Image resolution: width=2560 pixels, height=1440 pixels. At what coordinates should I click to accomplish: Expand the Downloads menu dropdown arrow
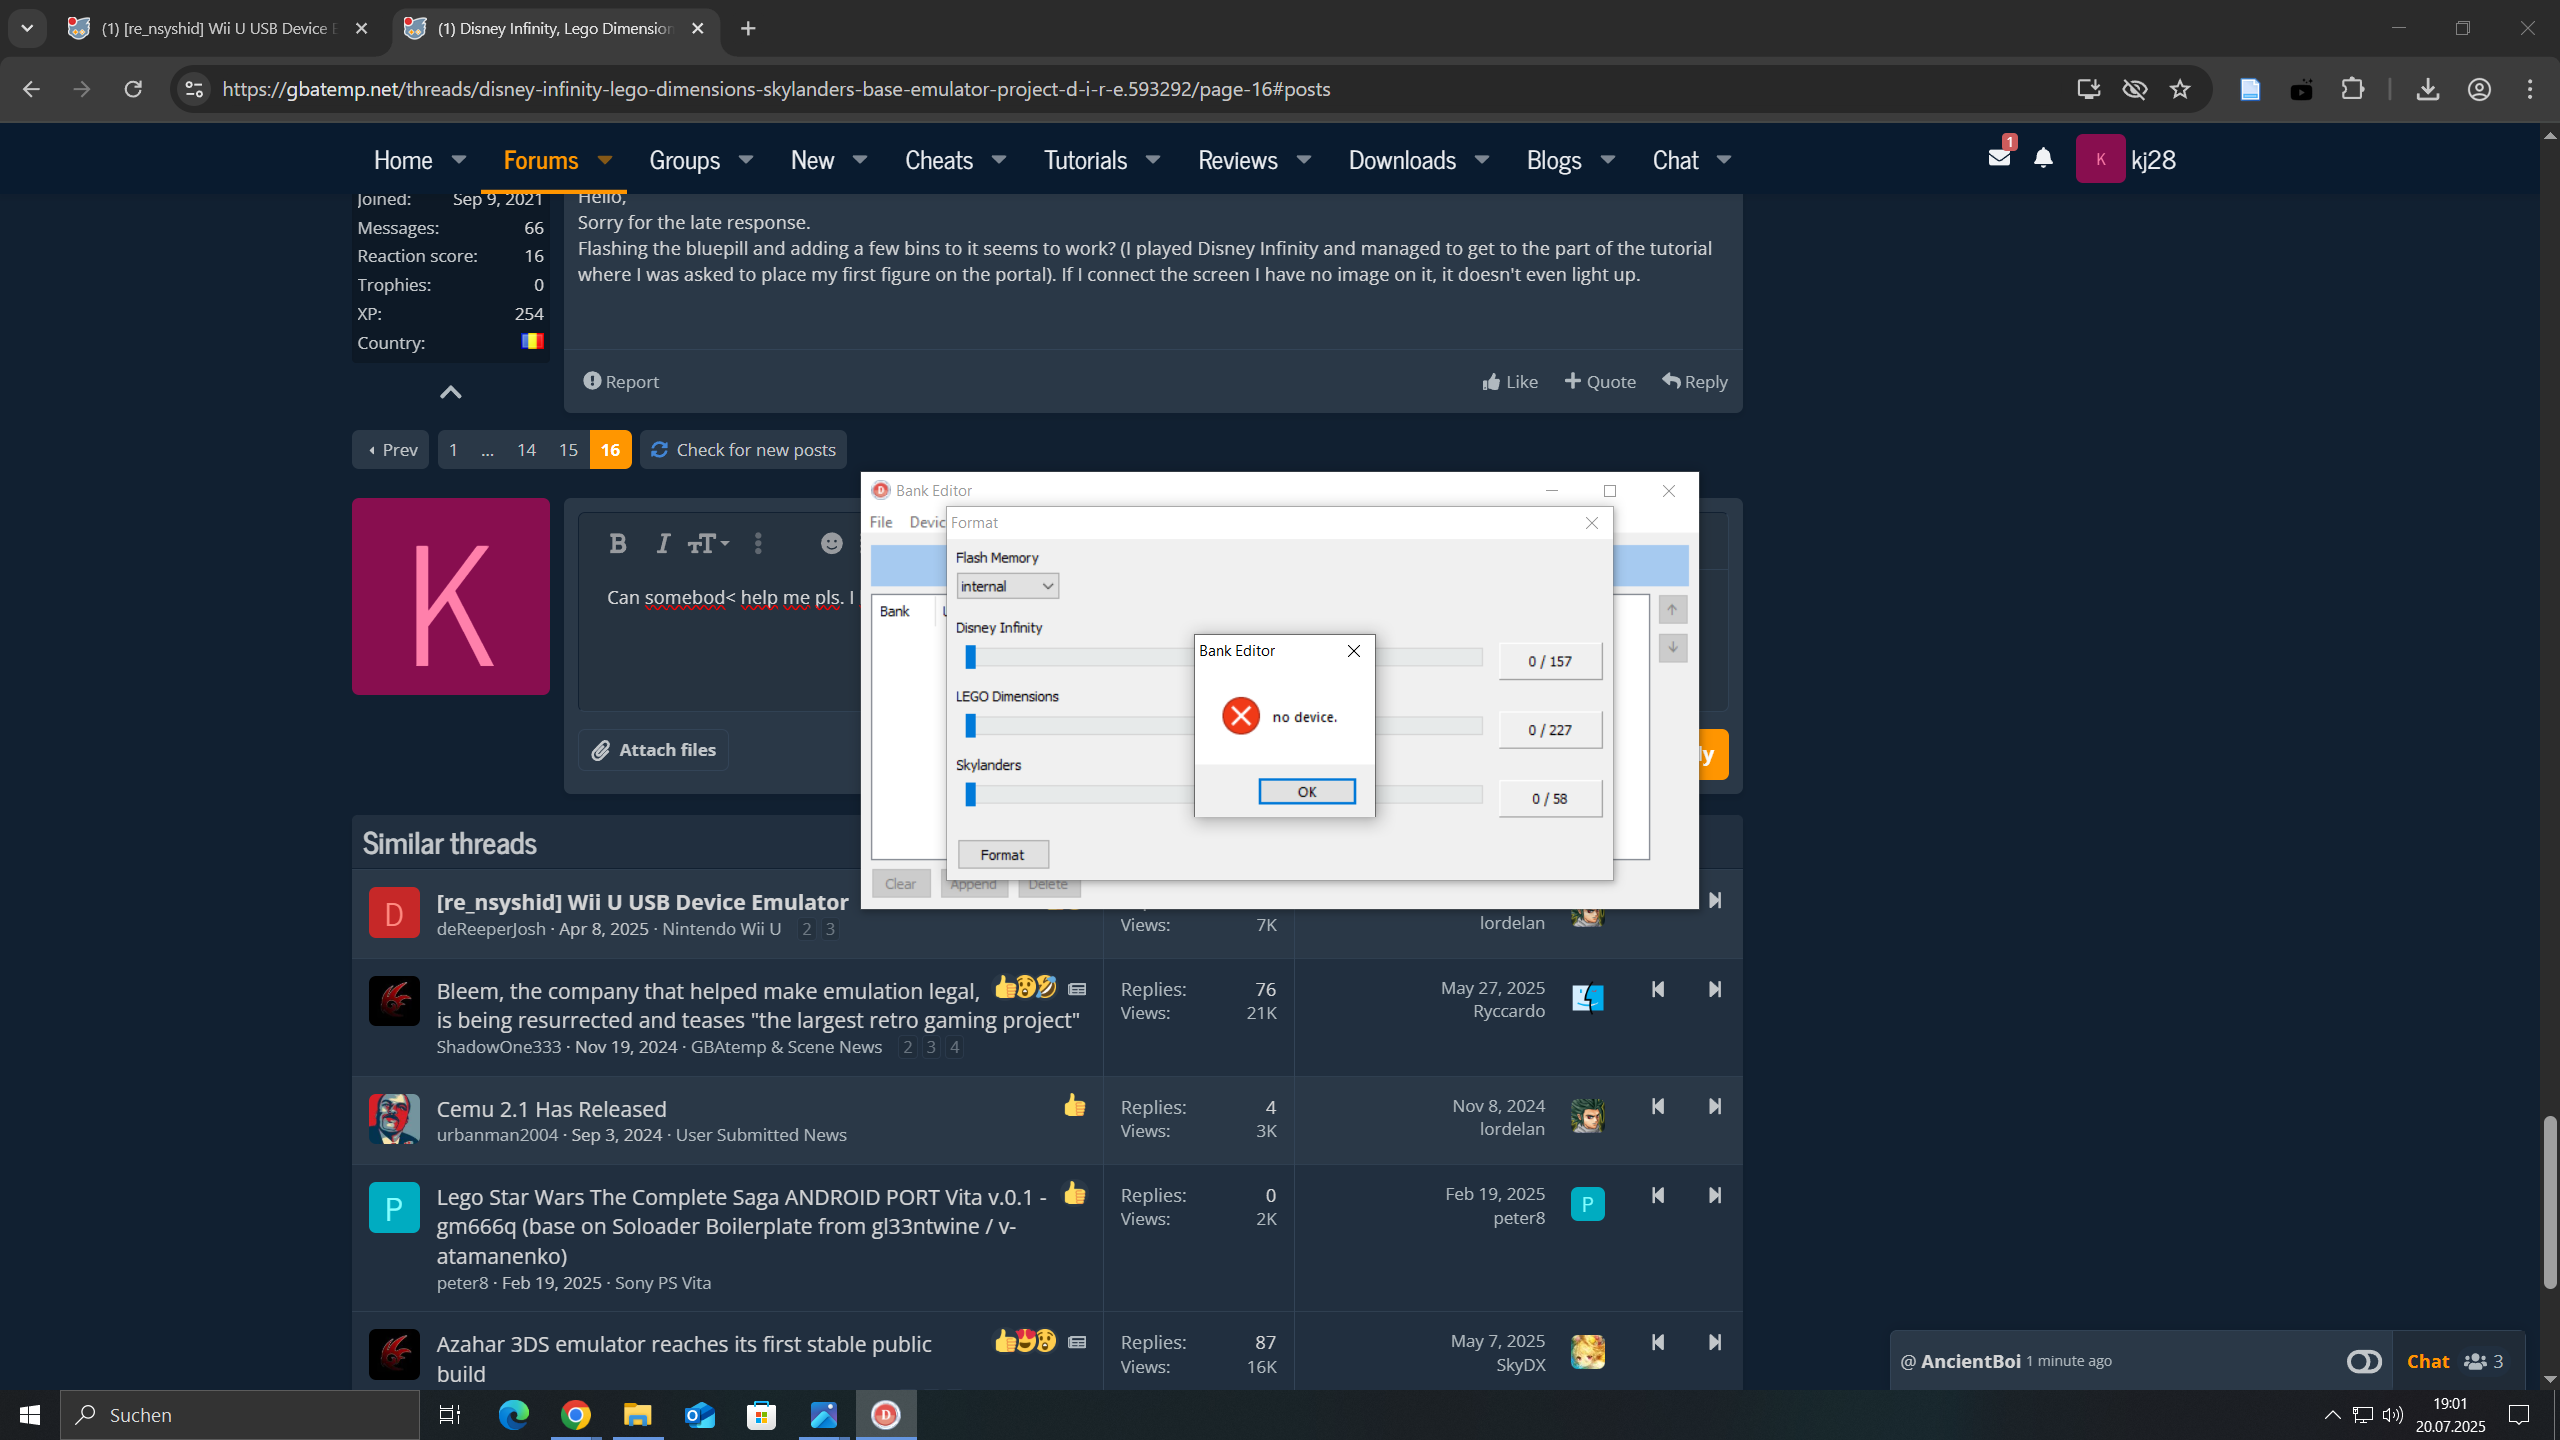[x=1482, y=160]
